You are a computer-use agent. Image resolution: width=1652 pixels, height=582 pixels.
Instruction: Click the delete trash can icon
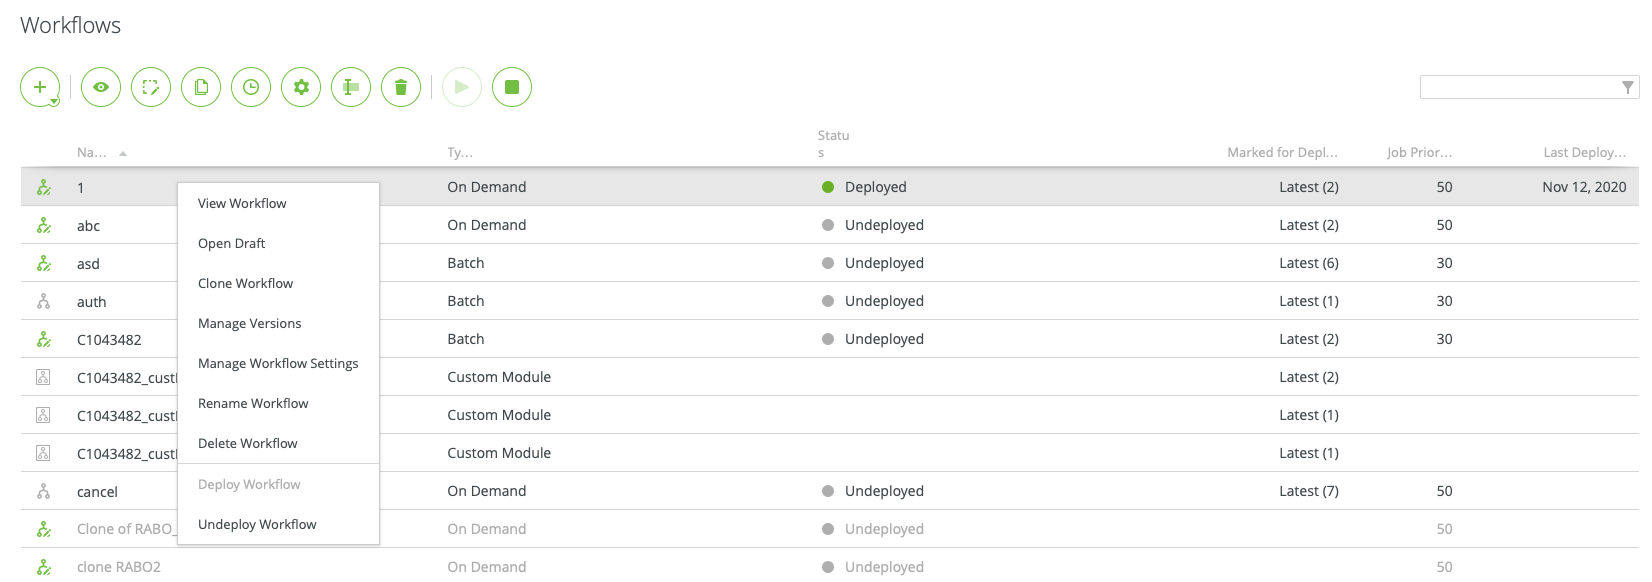[x=401, y=87]
